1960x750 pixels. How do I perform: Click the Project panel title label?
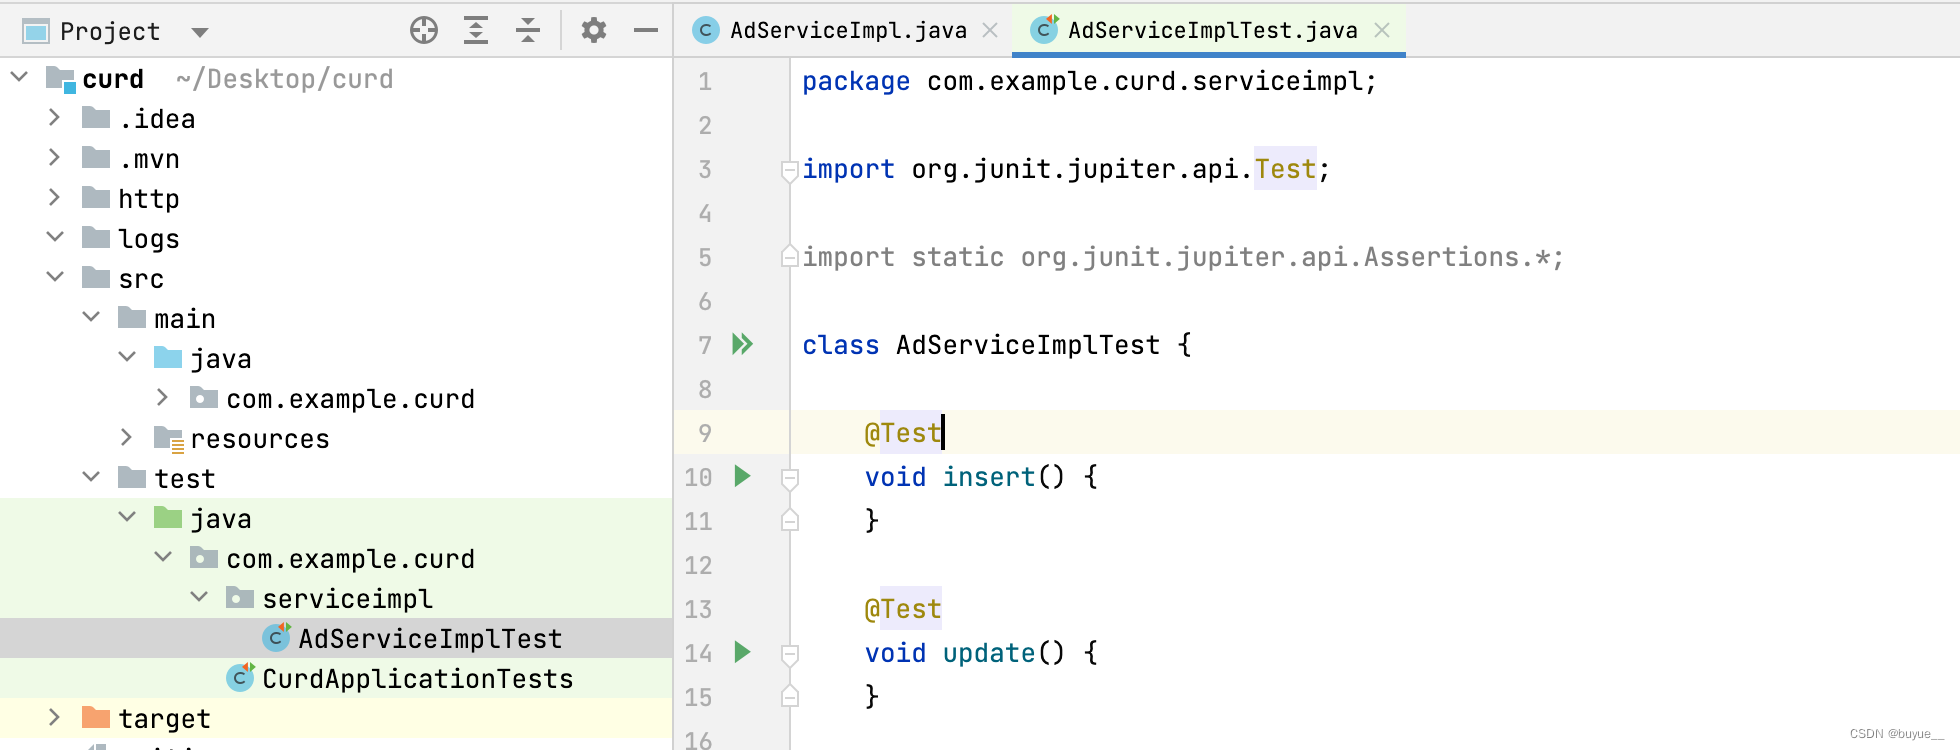point(110,32)
